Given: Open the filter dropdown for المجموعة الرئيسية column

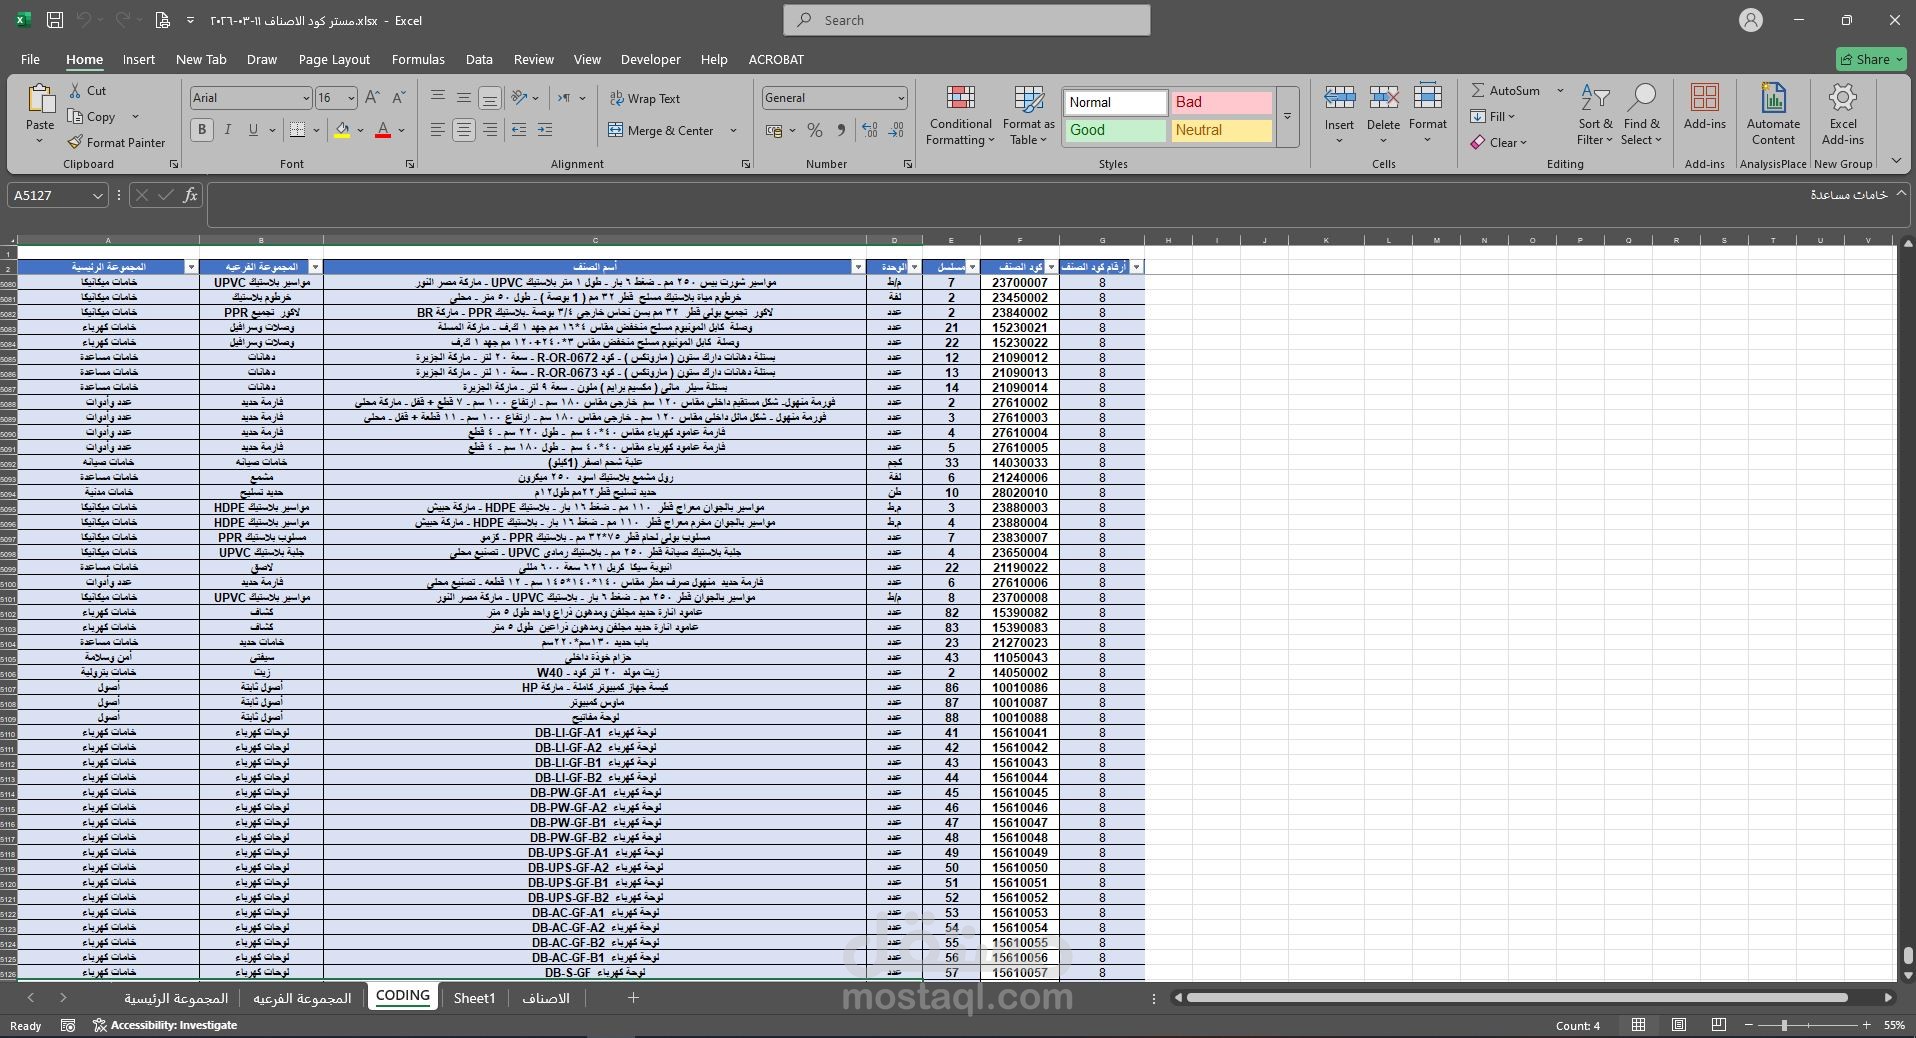Looking at the screenshot, I should click(x=191, y=267).
